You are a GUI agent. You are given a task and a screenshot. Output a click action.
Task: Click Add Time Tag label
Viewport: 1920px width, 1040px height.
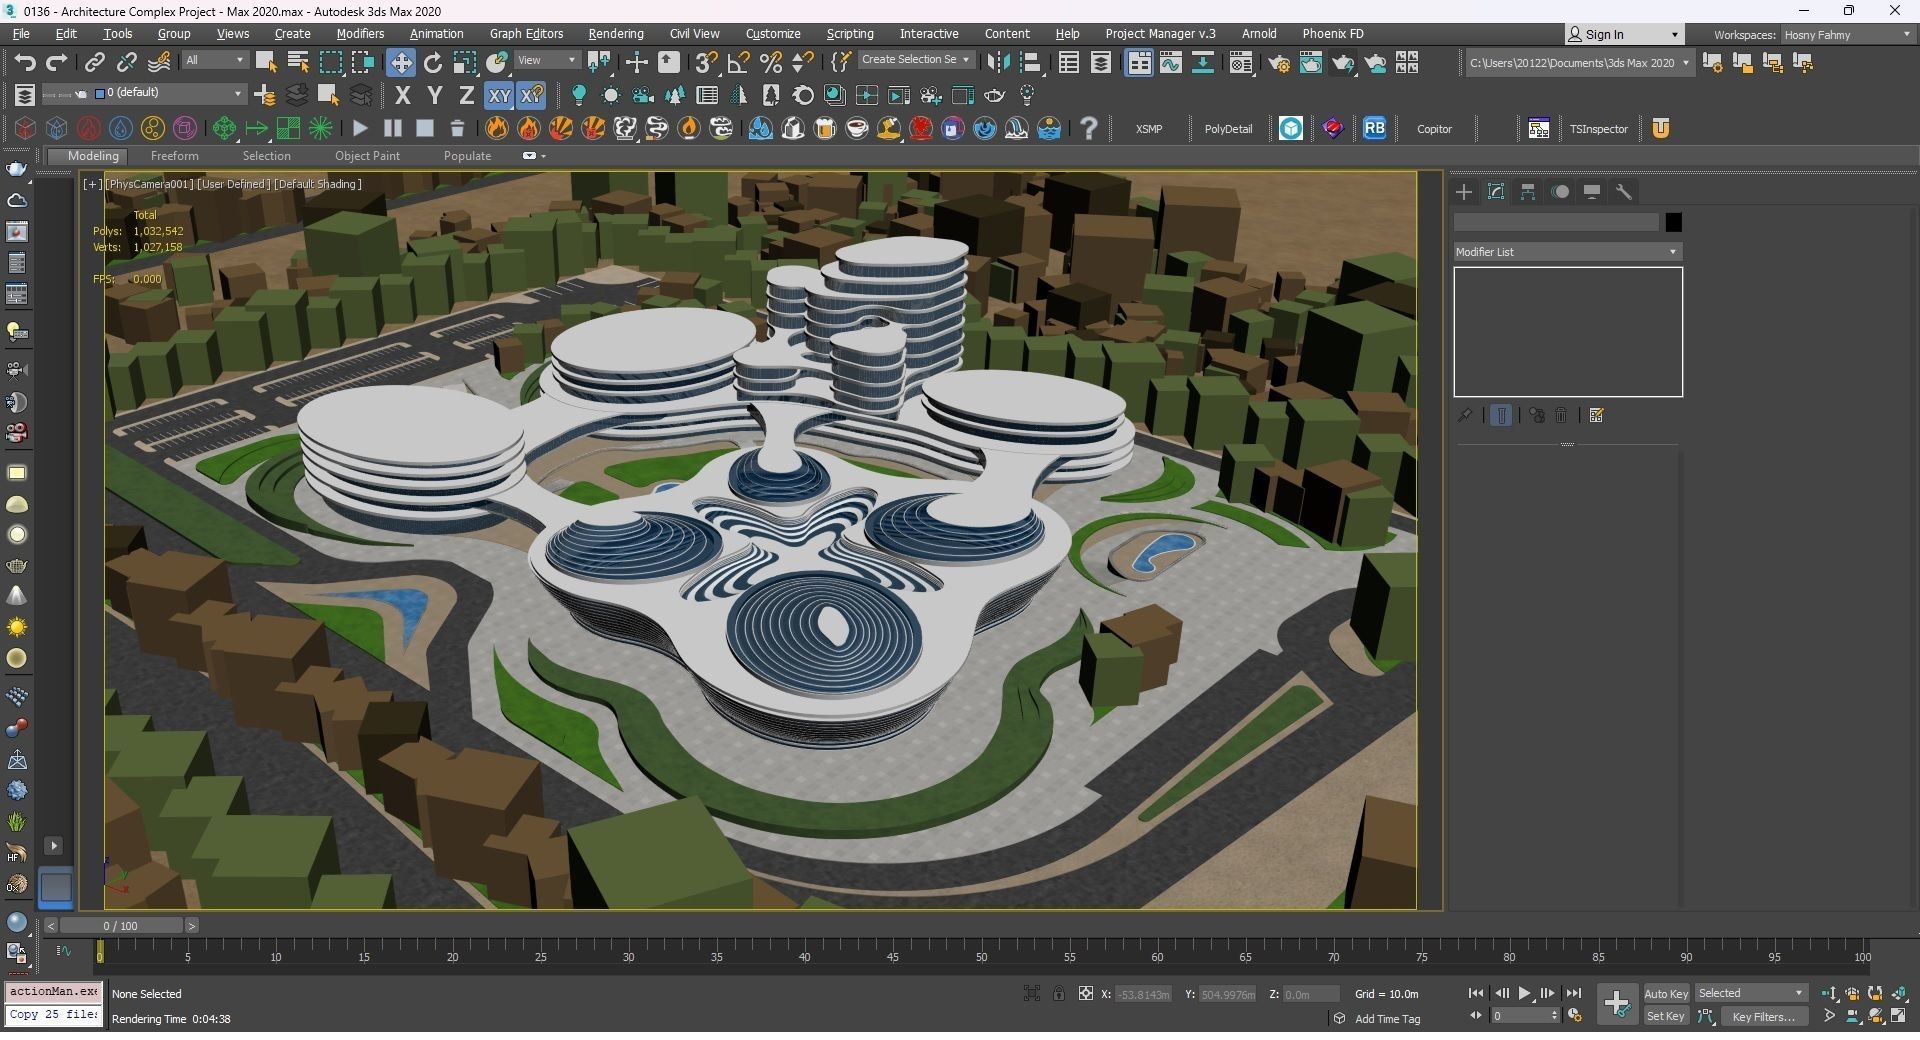[x=1387, y=1019]
